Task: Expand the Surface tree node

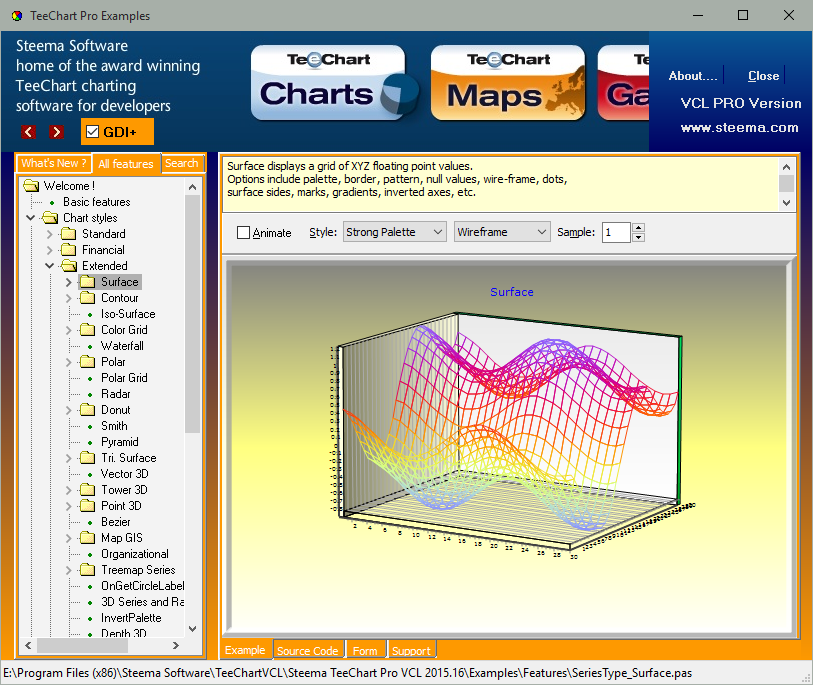Action: pos(68,282)
